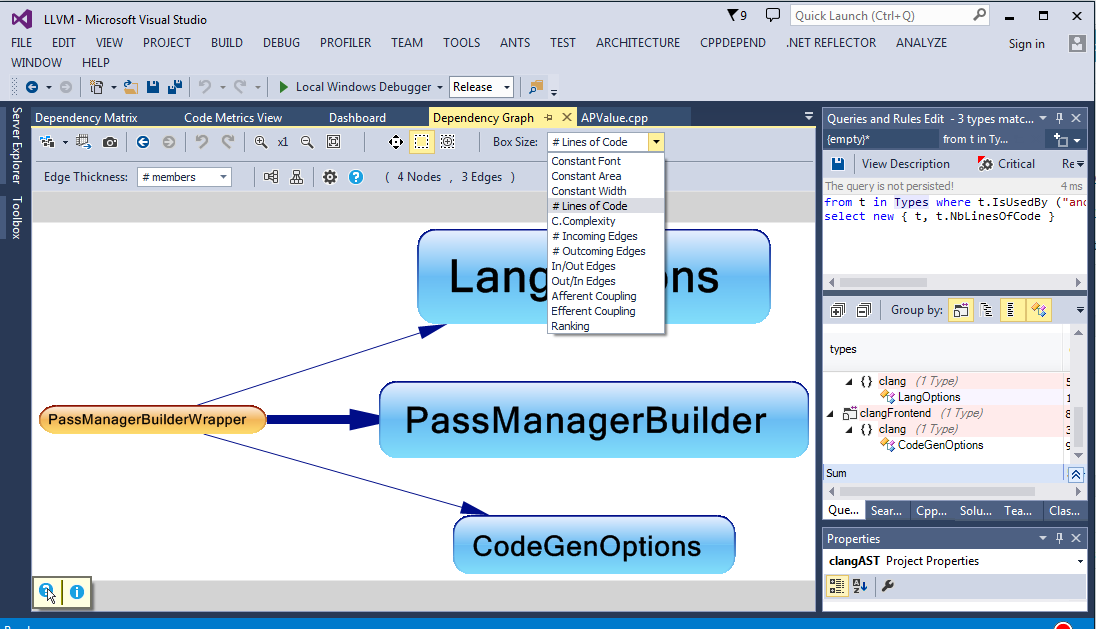Viewport: 1096px width, 629px height.
Task: Export the graph to the dependency matrix
Action: coord(83,142)
